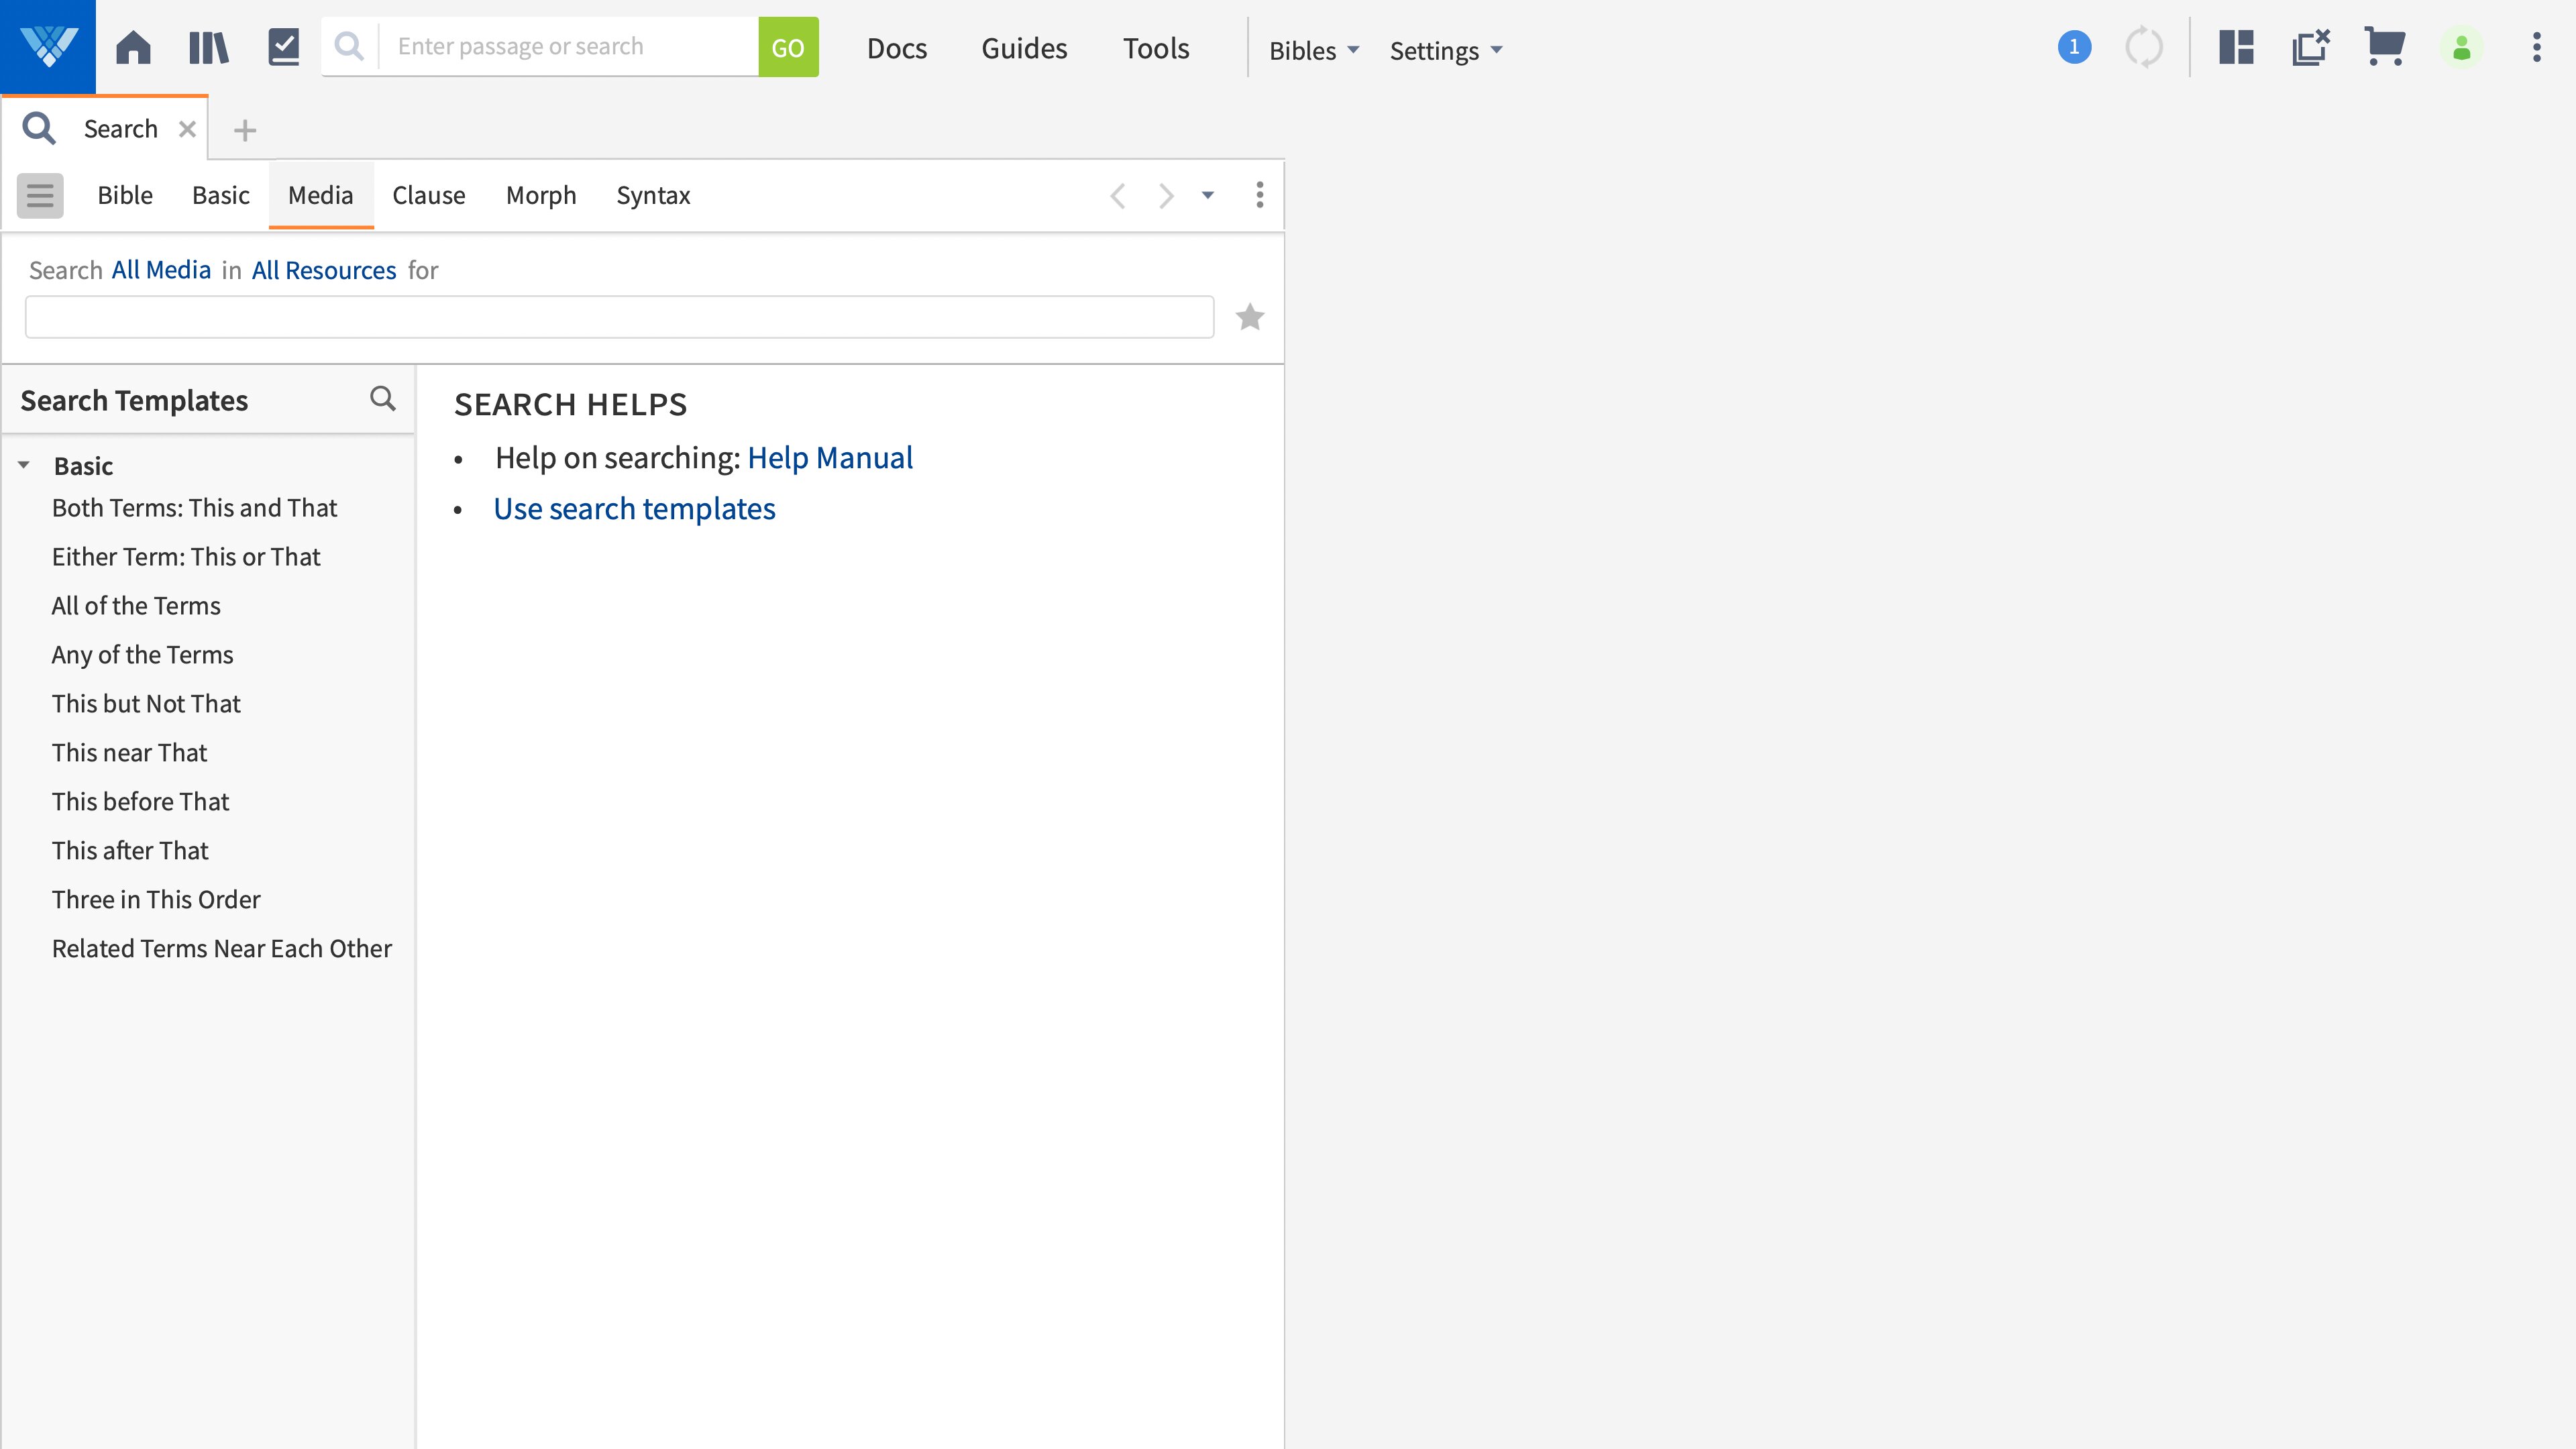
Task: Collapse the Basic templates group
Action: pyautogui.click(x=24, y=465)
